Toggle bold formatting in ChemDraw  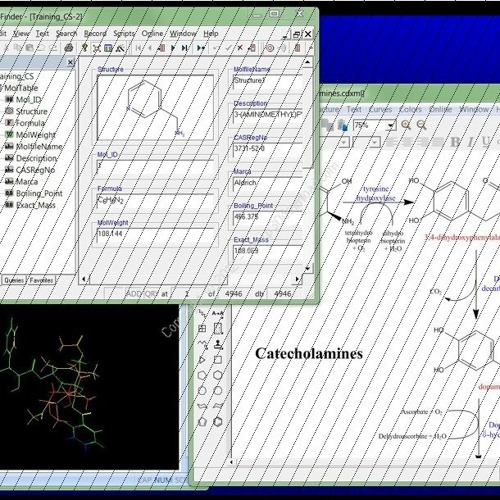tap(455, 142)
